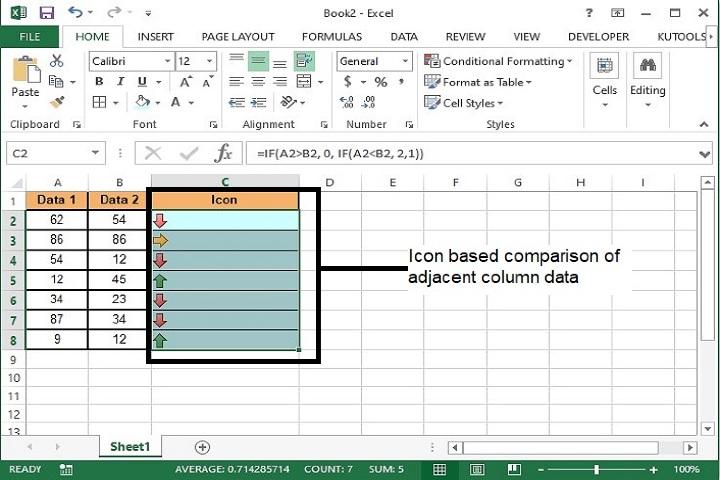Select the Sheet1 worksheet tab
Screen dimensions: 720x480
click(x=130, y=446)
